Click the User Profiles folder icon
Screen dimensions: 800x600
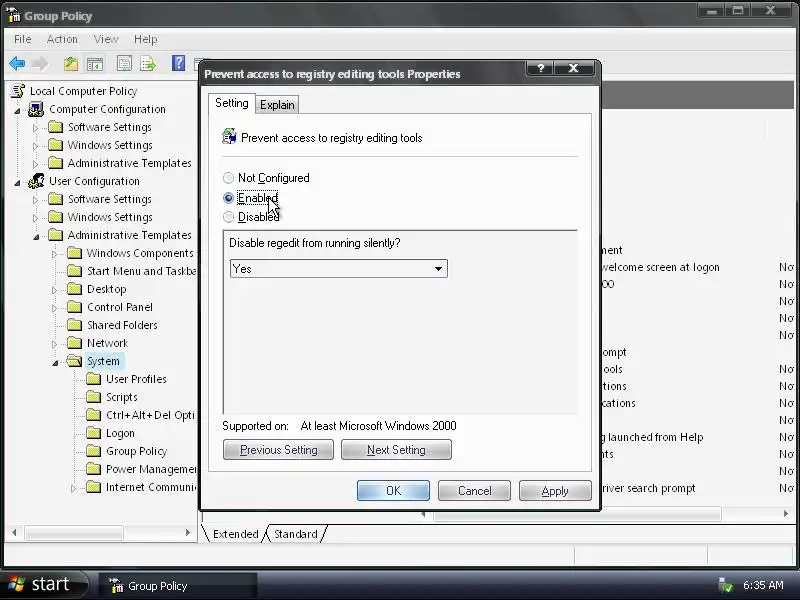(x=93, y=379)
